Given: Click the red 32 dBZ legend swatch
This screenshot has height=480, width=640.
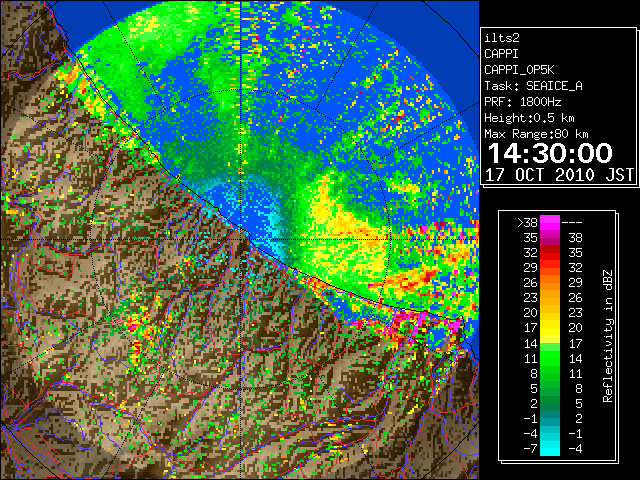Looking at the screenshot, I should (x=550, y=253).
